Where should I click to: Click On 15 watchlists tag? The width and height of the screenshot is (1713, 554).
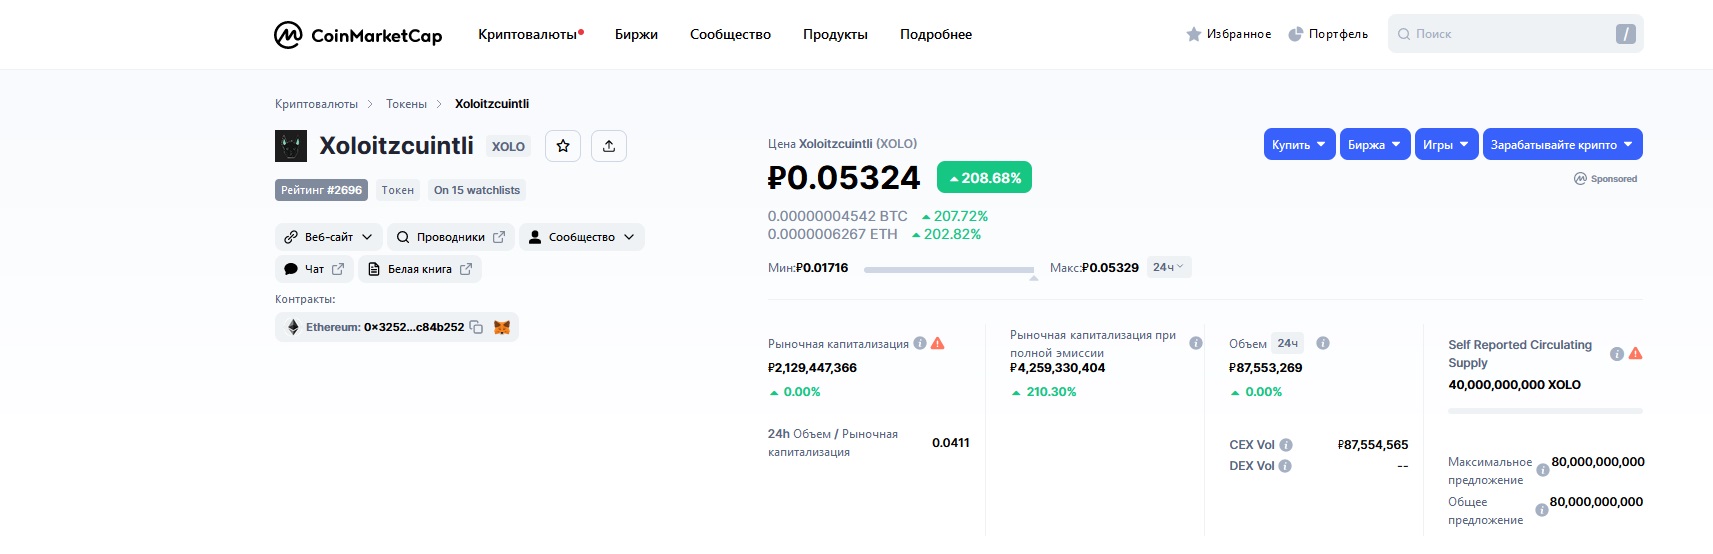(477, 190)
